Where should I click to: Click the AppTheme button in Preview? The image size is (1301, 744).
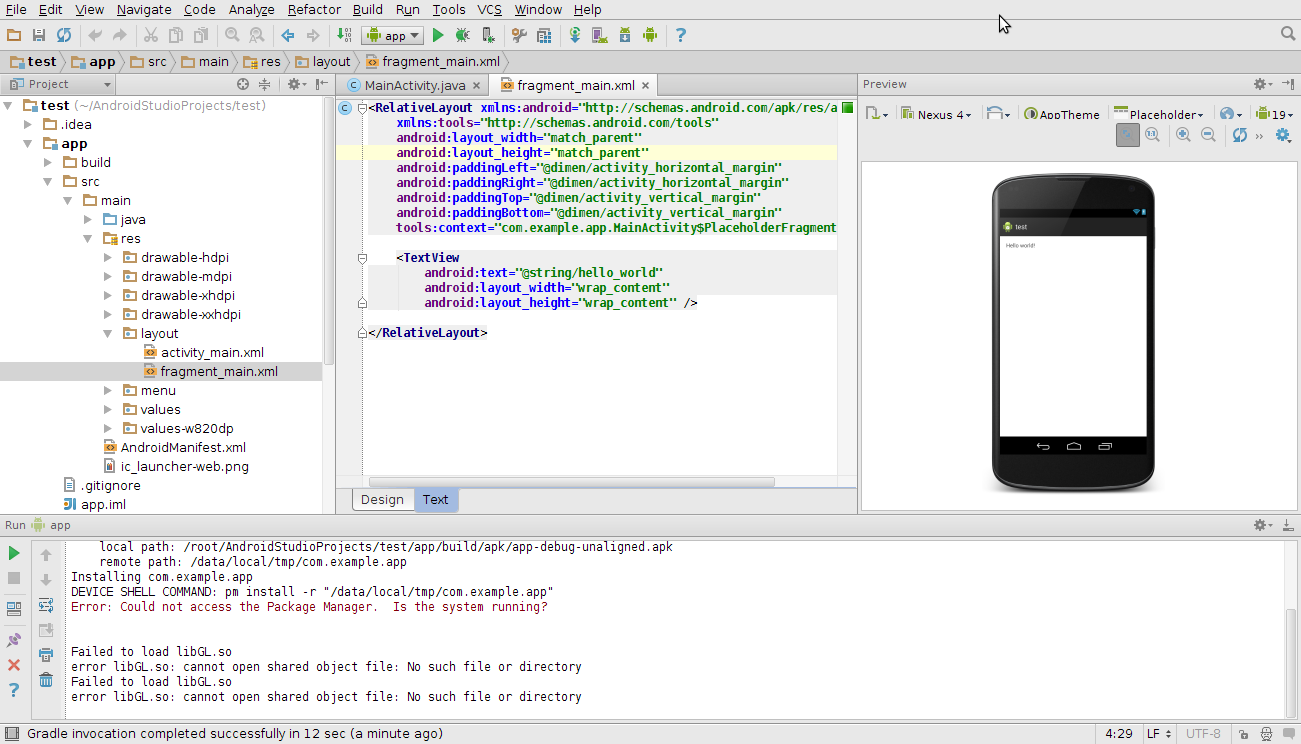[1061, 114]
